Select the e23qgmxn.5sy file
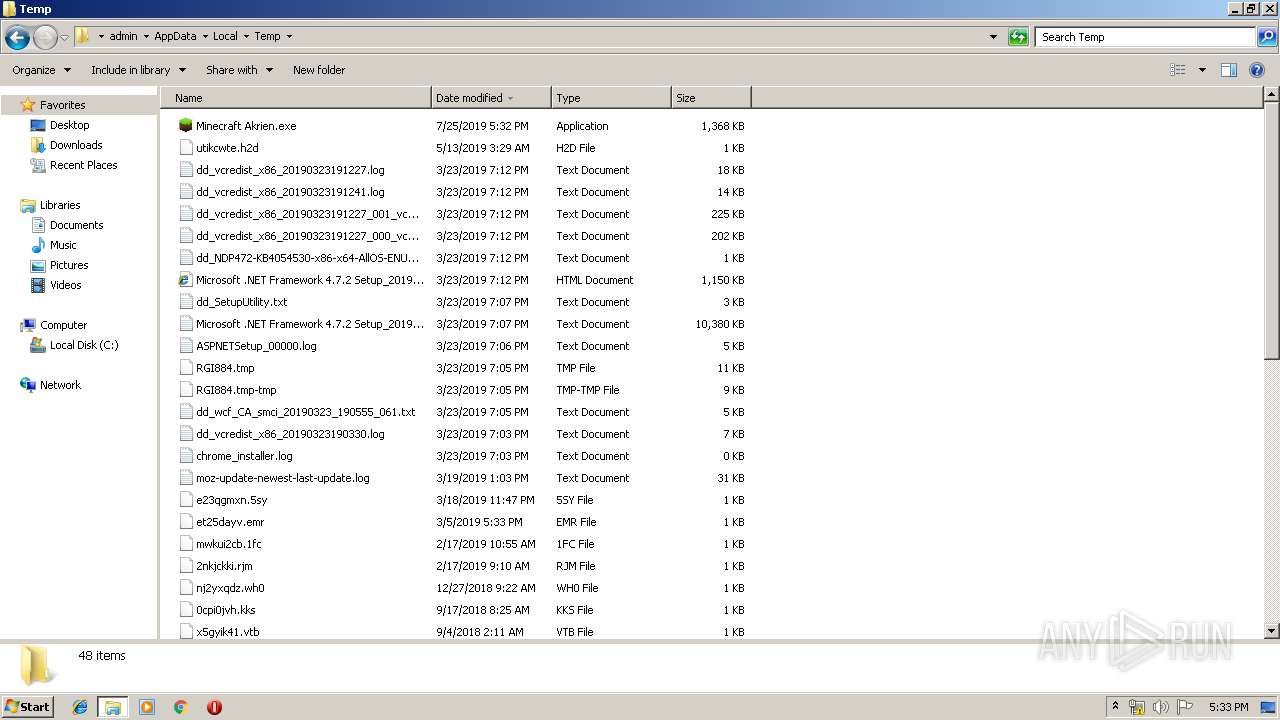The width and height of the screenshot is (1280, 720). pos(232,500)
